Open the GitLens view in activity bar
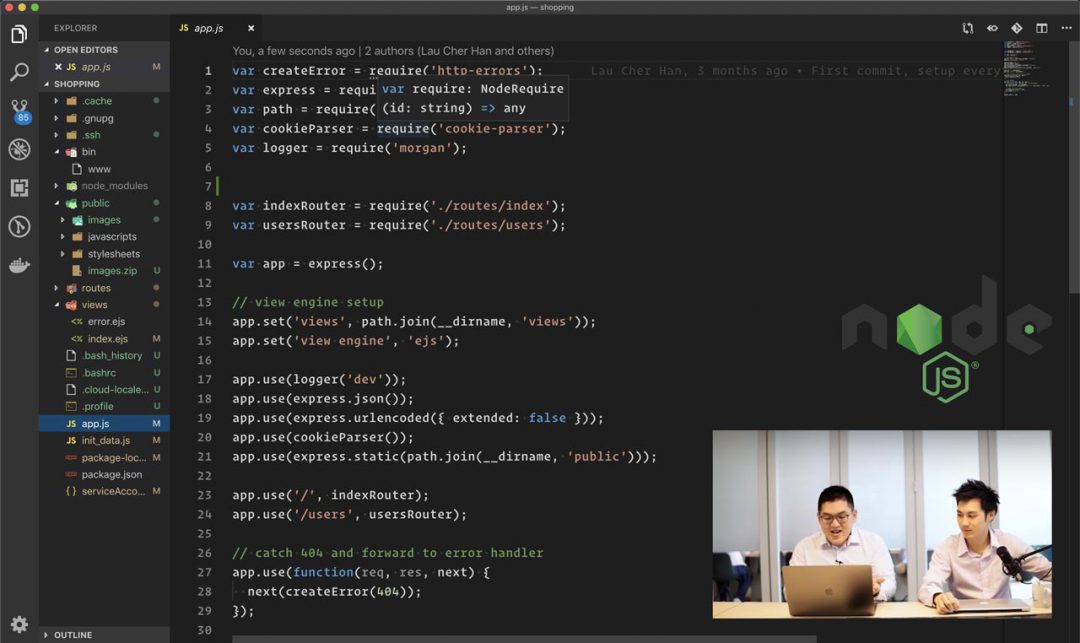Screen dimensions: 1080x643 tap(19, 226)
